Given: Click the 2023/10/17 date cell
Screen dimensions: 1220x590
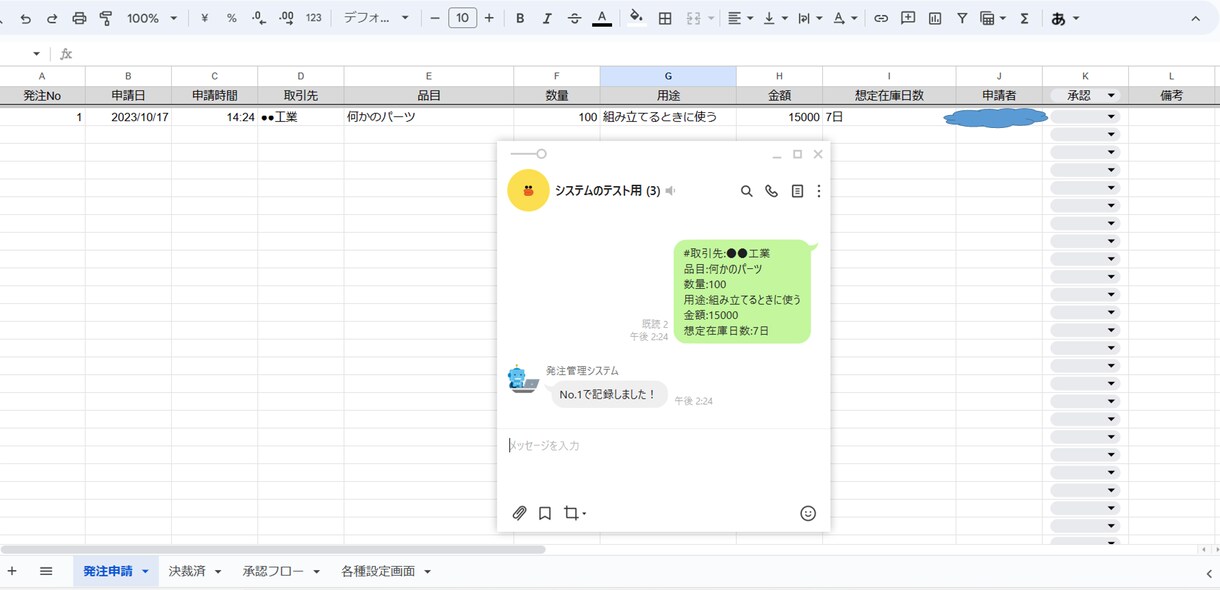Looking at the screenshot, I should coord(128,117).
